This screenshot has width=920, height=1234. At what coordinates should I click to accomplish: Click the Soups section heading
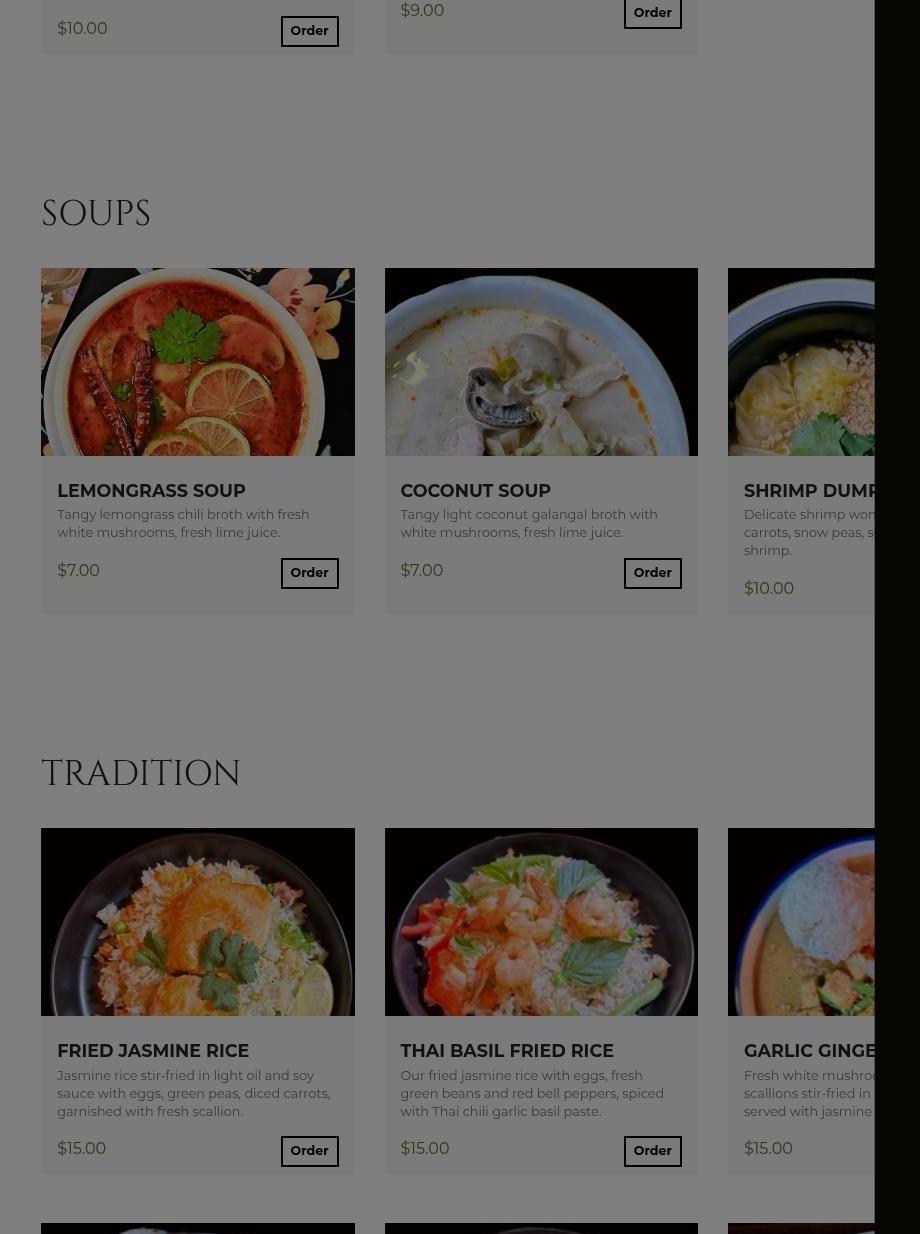[x=96, y=214]
